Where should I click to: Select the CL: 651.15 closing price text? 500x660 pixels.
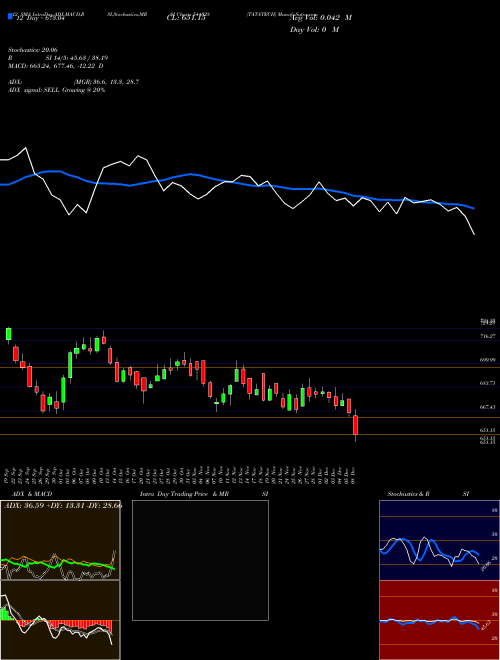(186, 18)
